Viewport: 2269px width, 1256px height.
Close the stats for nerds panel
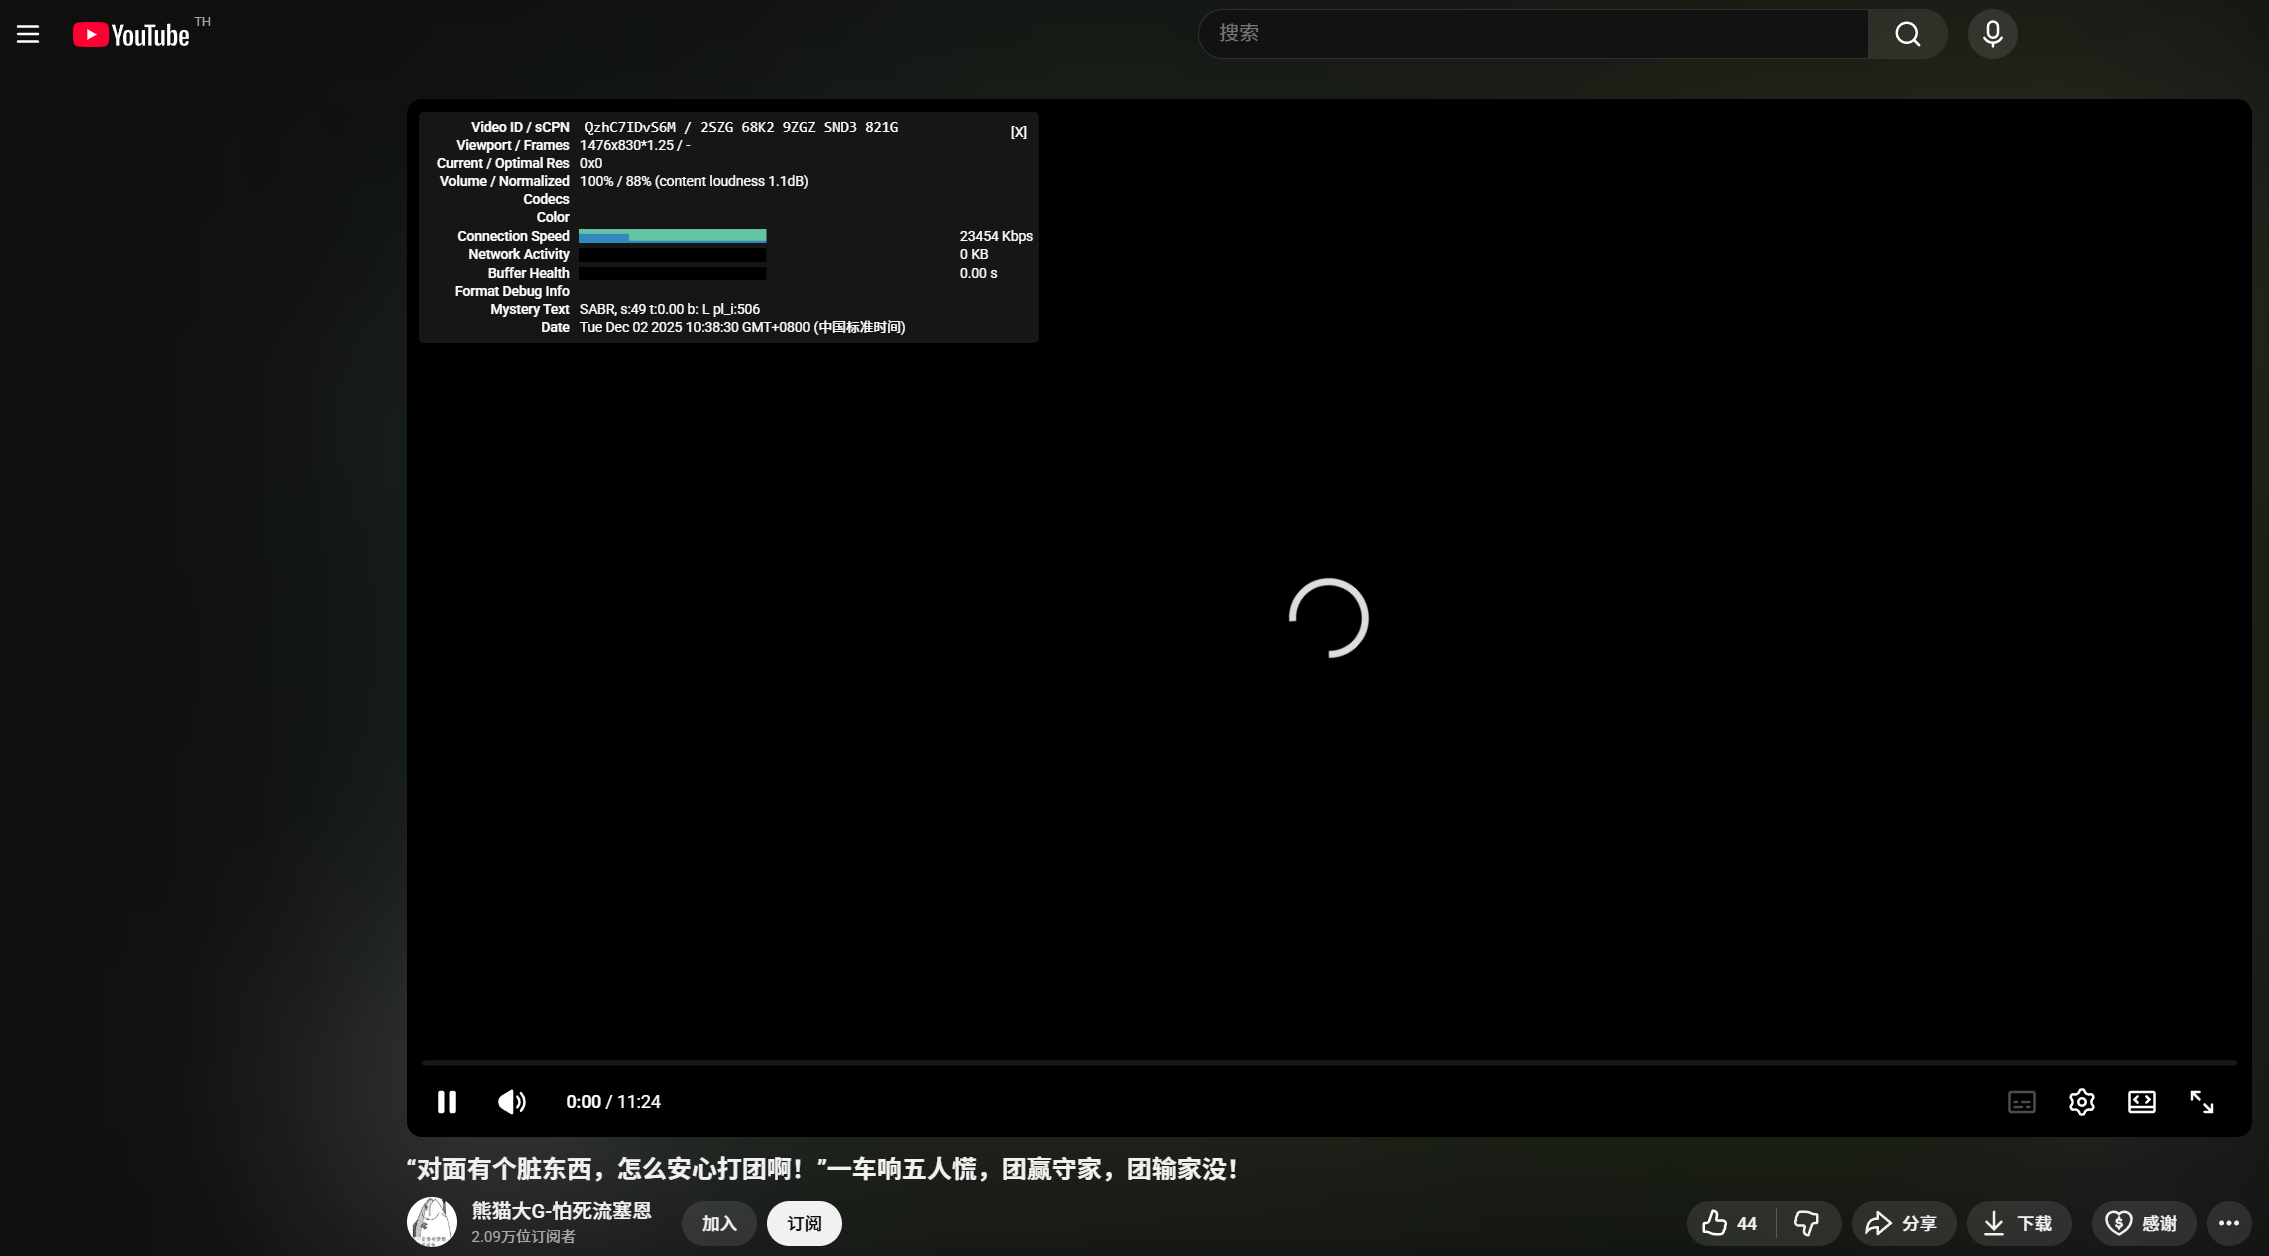pyautogui.click(x=1018, y=132)
